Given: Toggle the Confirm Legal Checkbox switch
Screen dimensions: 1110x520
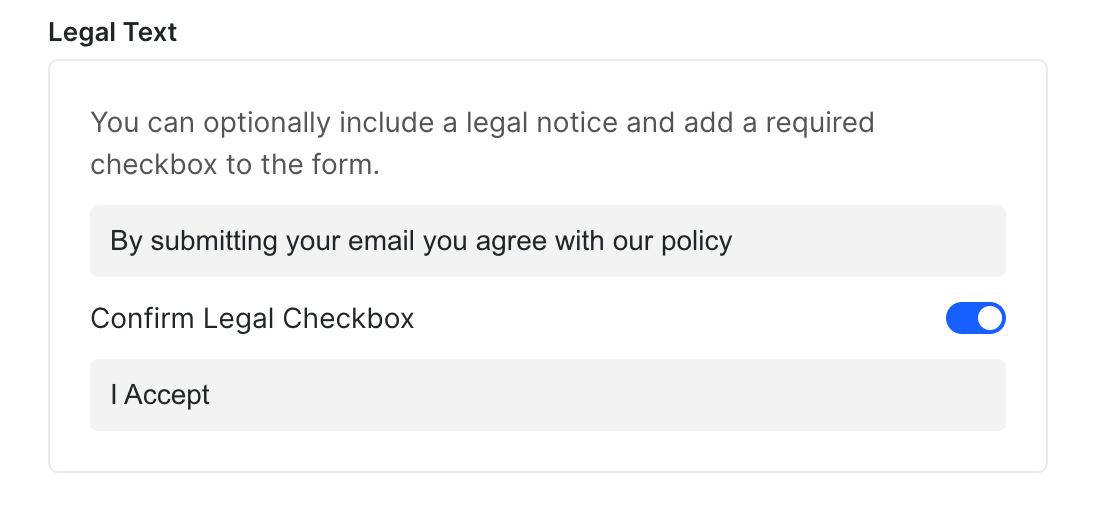Looking at the screenshot, I should pyautogui.click(x=975, y=319).
